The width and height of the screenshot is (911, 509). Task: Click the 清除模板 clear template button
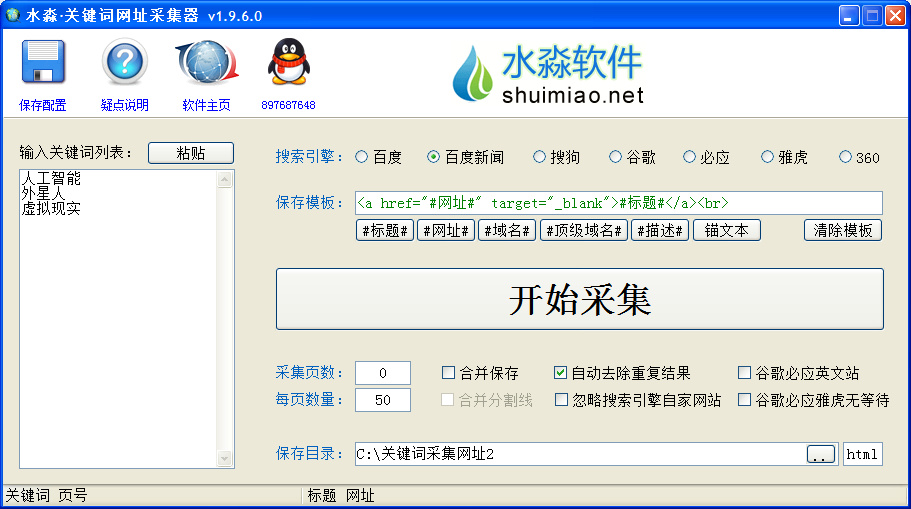point(842,230)
